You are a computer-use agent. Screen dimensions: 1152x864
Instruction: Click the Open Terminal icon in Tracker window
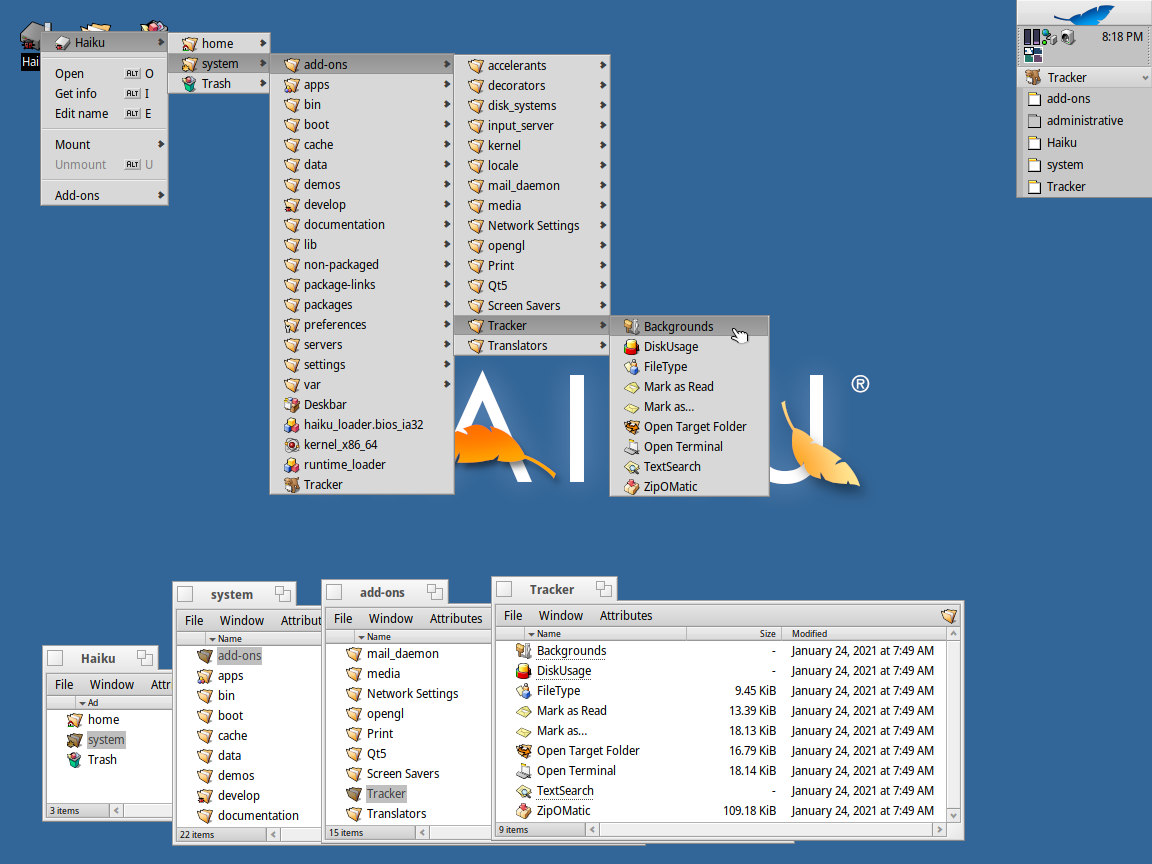coord(523,771)
